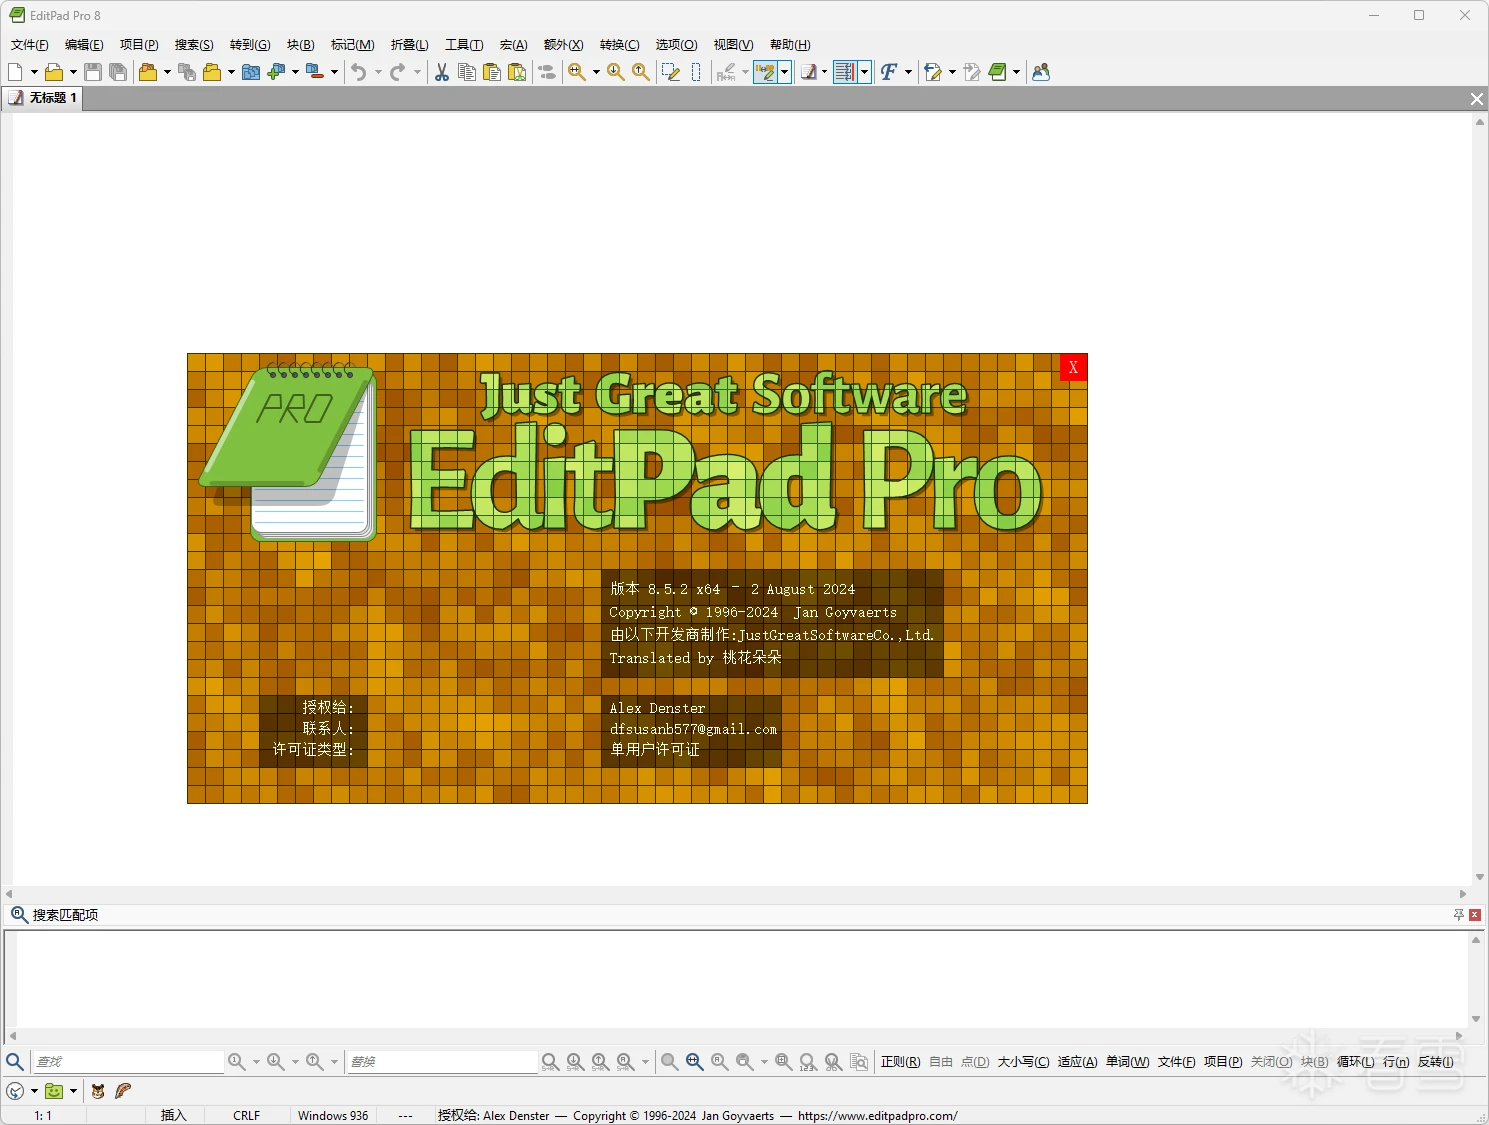Click the add-to-project green plus icon

coord(276,72)
